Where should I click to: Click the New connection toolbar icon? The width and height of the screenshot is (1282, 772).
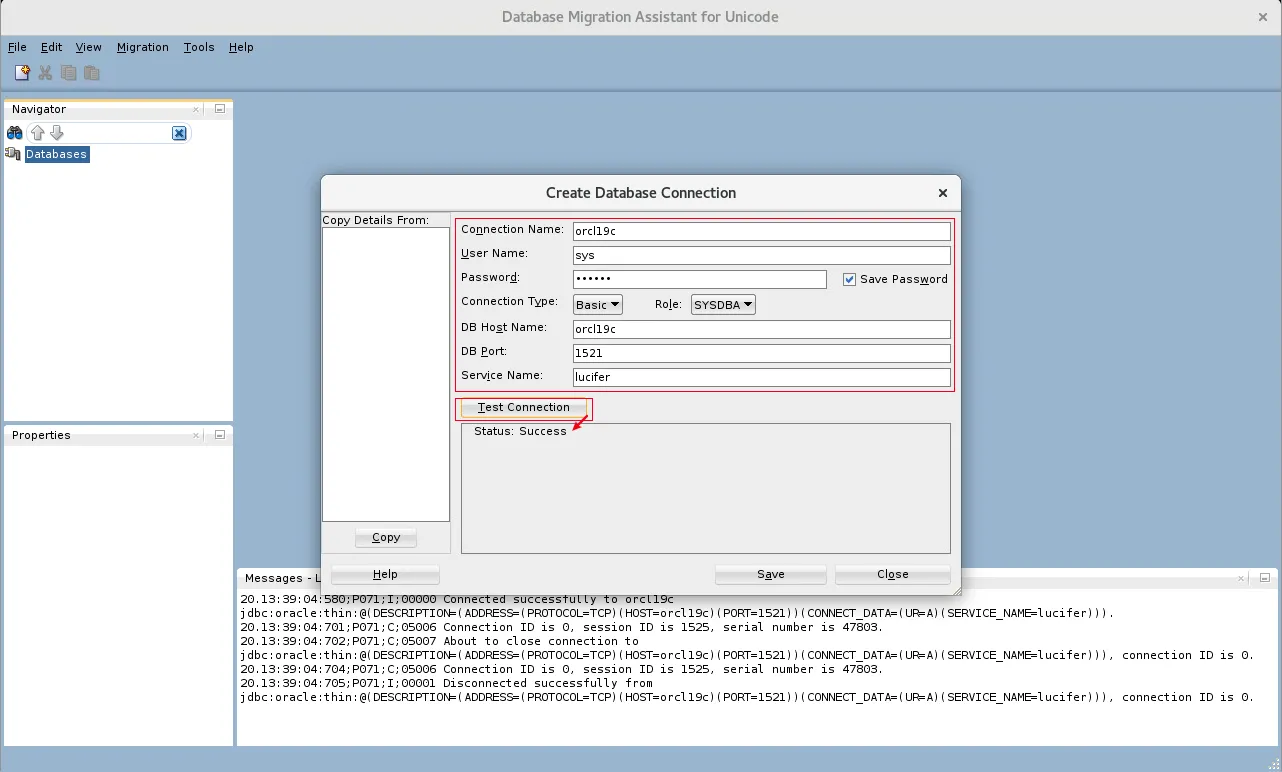point(22,73)
